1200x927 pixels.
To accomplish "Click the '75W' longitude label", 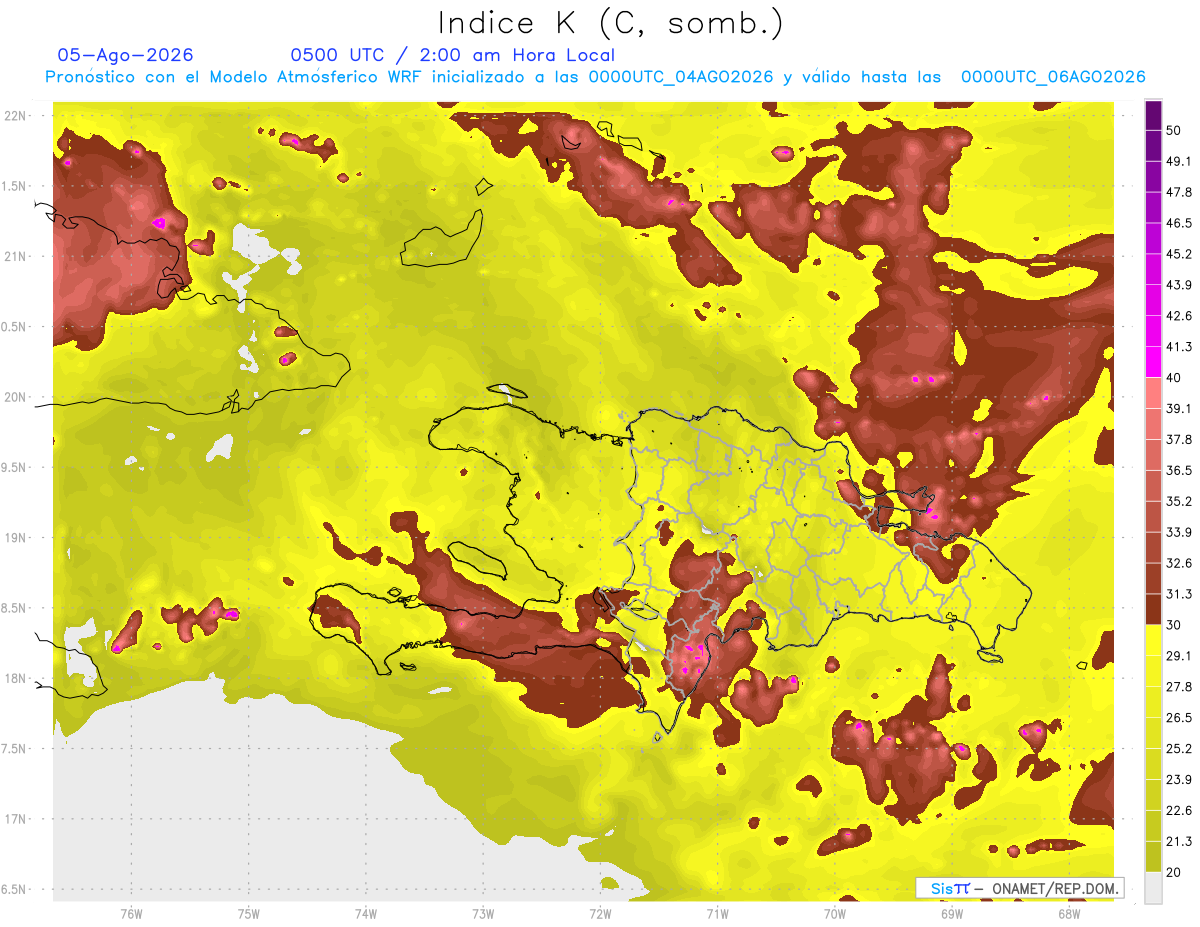I will (x=249, y=913).
